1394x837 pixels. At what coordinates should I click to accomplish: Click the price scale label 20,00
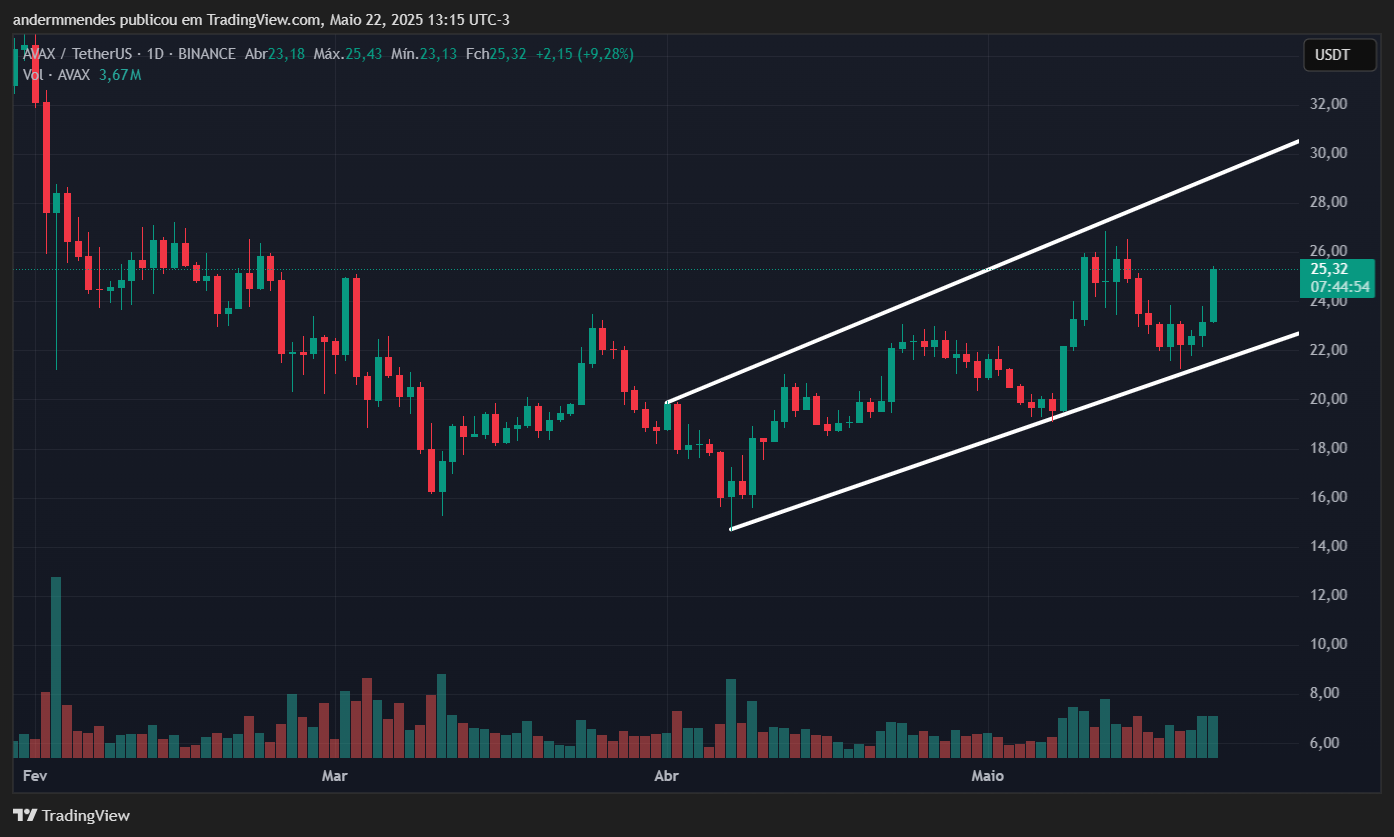1329,399
